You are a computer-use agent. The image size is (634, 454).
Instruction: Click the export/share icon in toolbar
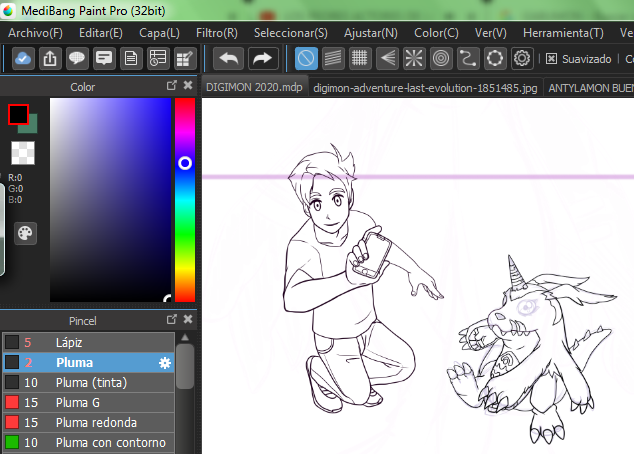(x=50, y=59)
